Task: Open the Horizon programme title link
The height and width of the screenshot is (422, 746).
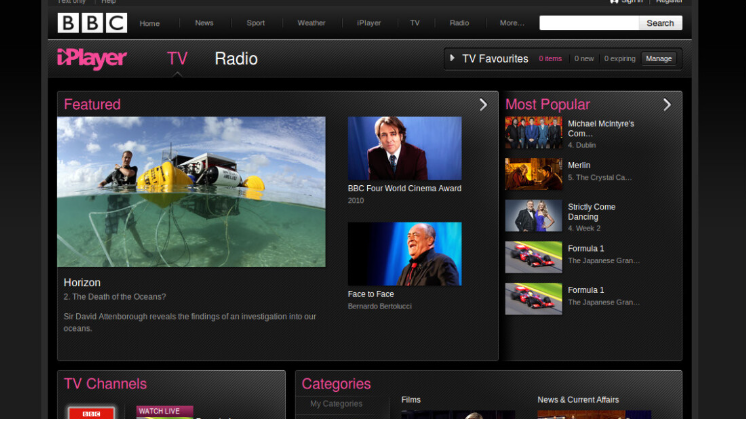Action: click(82, 282)
